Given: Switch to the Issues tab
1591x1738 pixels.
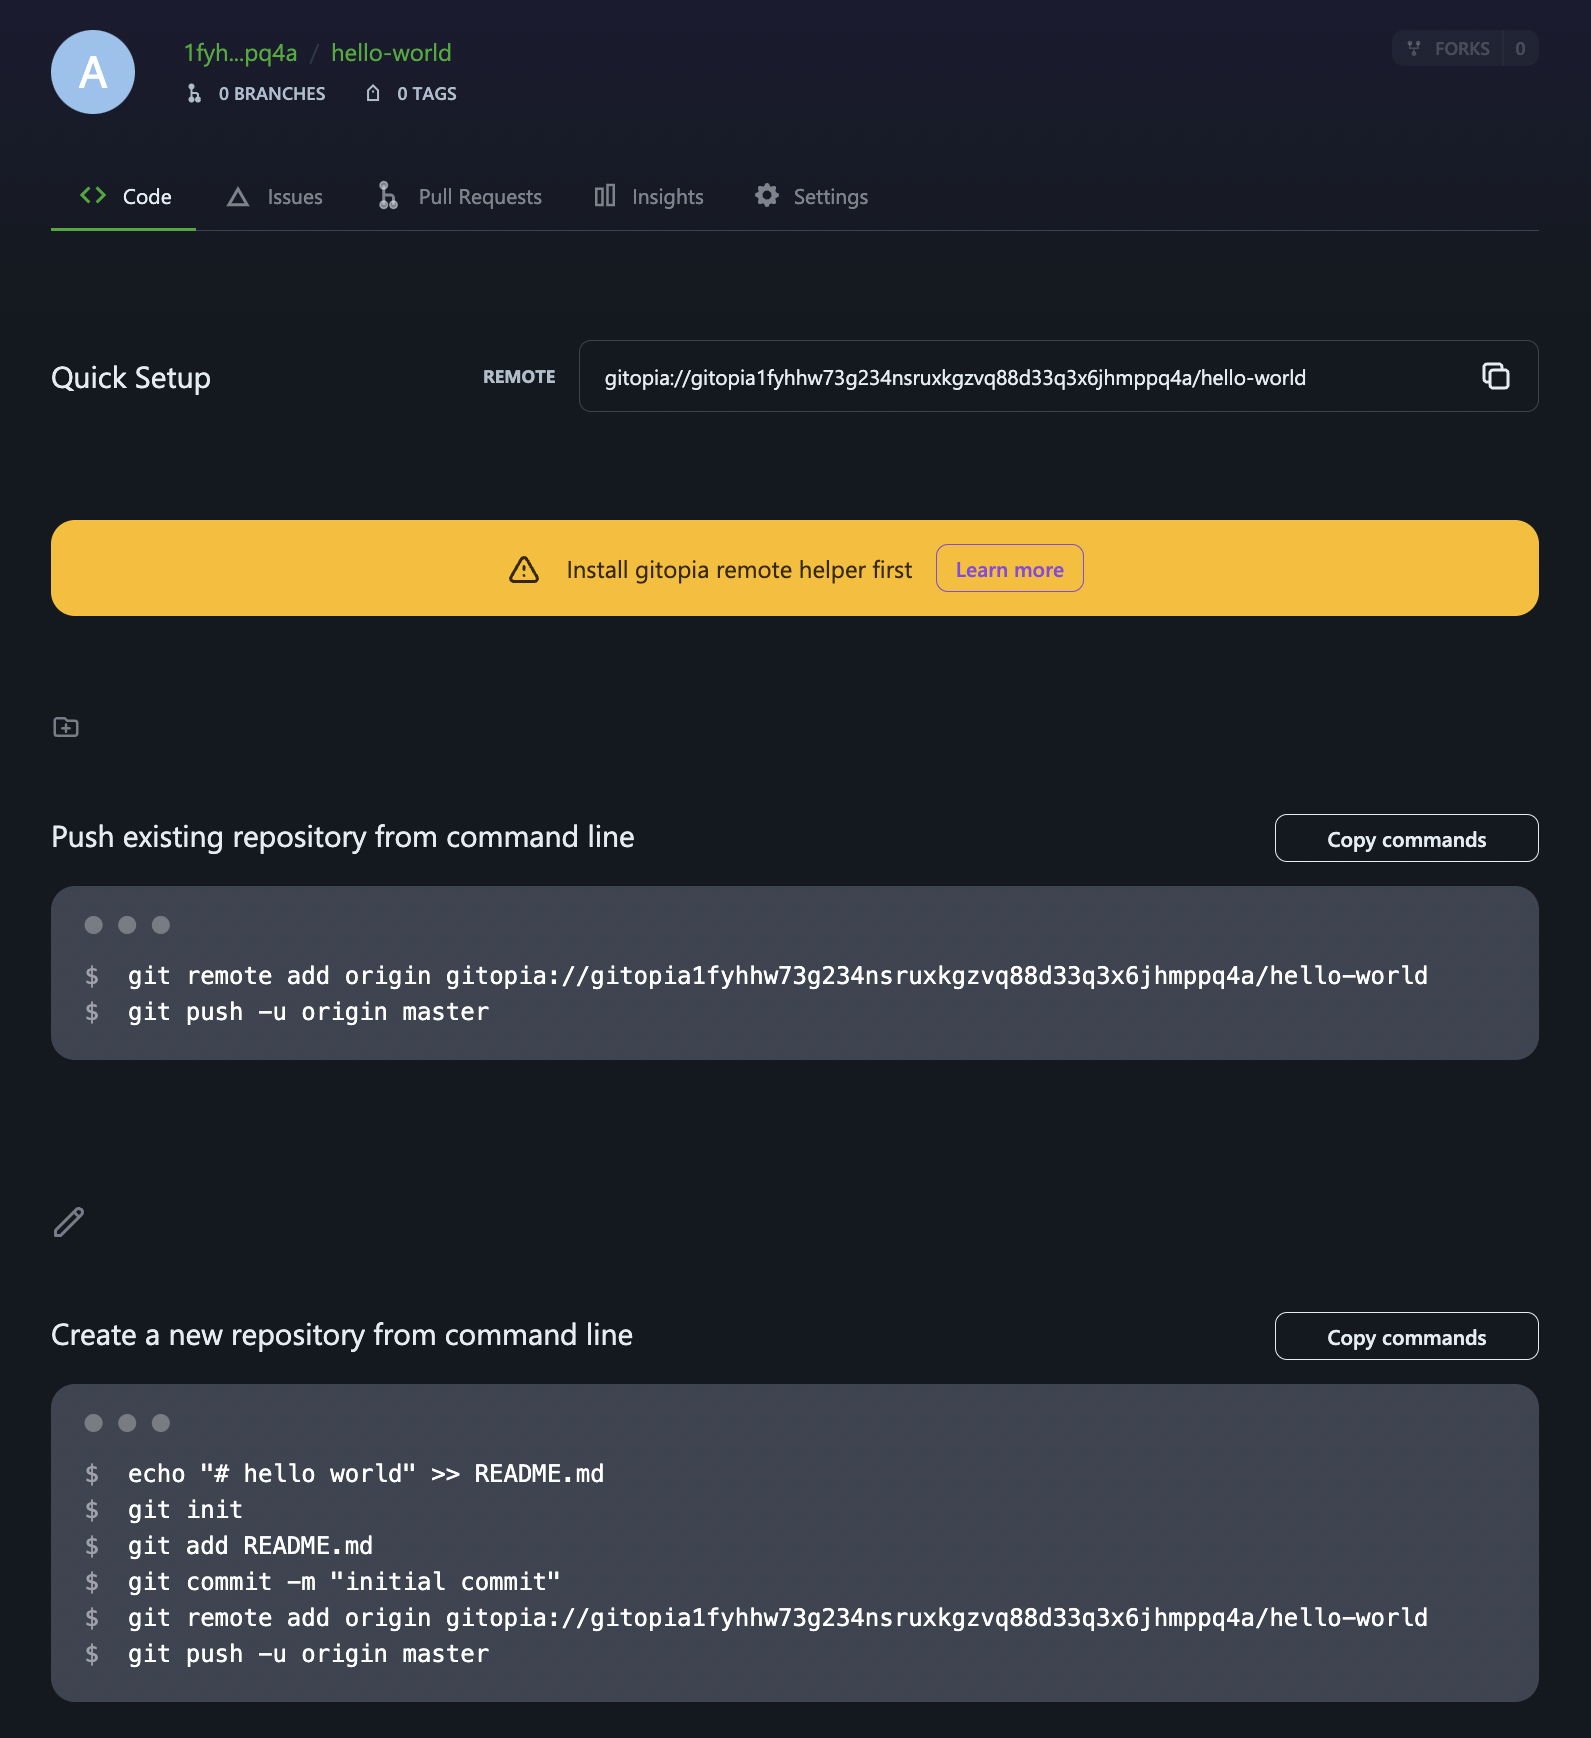Looking at the screenshot, I should click(x=275, y=197).
